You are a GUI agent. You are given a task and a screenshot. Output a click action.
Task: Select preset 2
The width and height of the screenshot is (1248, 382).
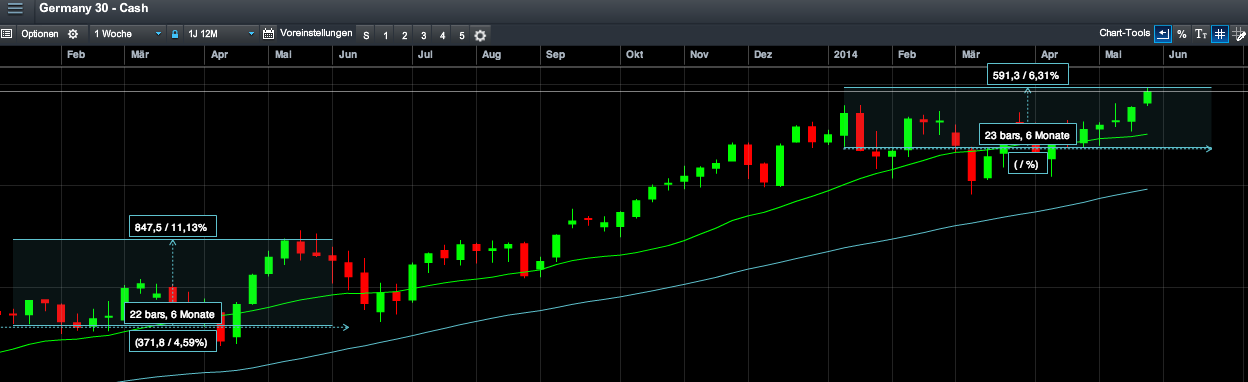point(404,35)
